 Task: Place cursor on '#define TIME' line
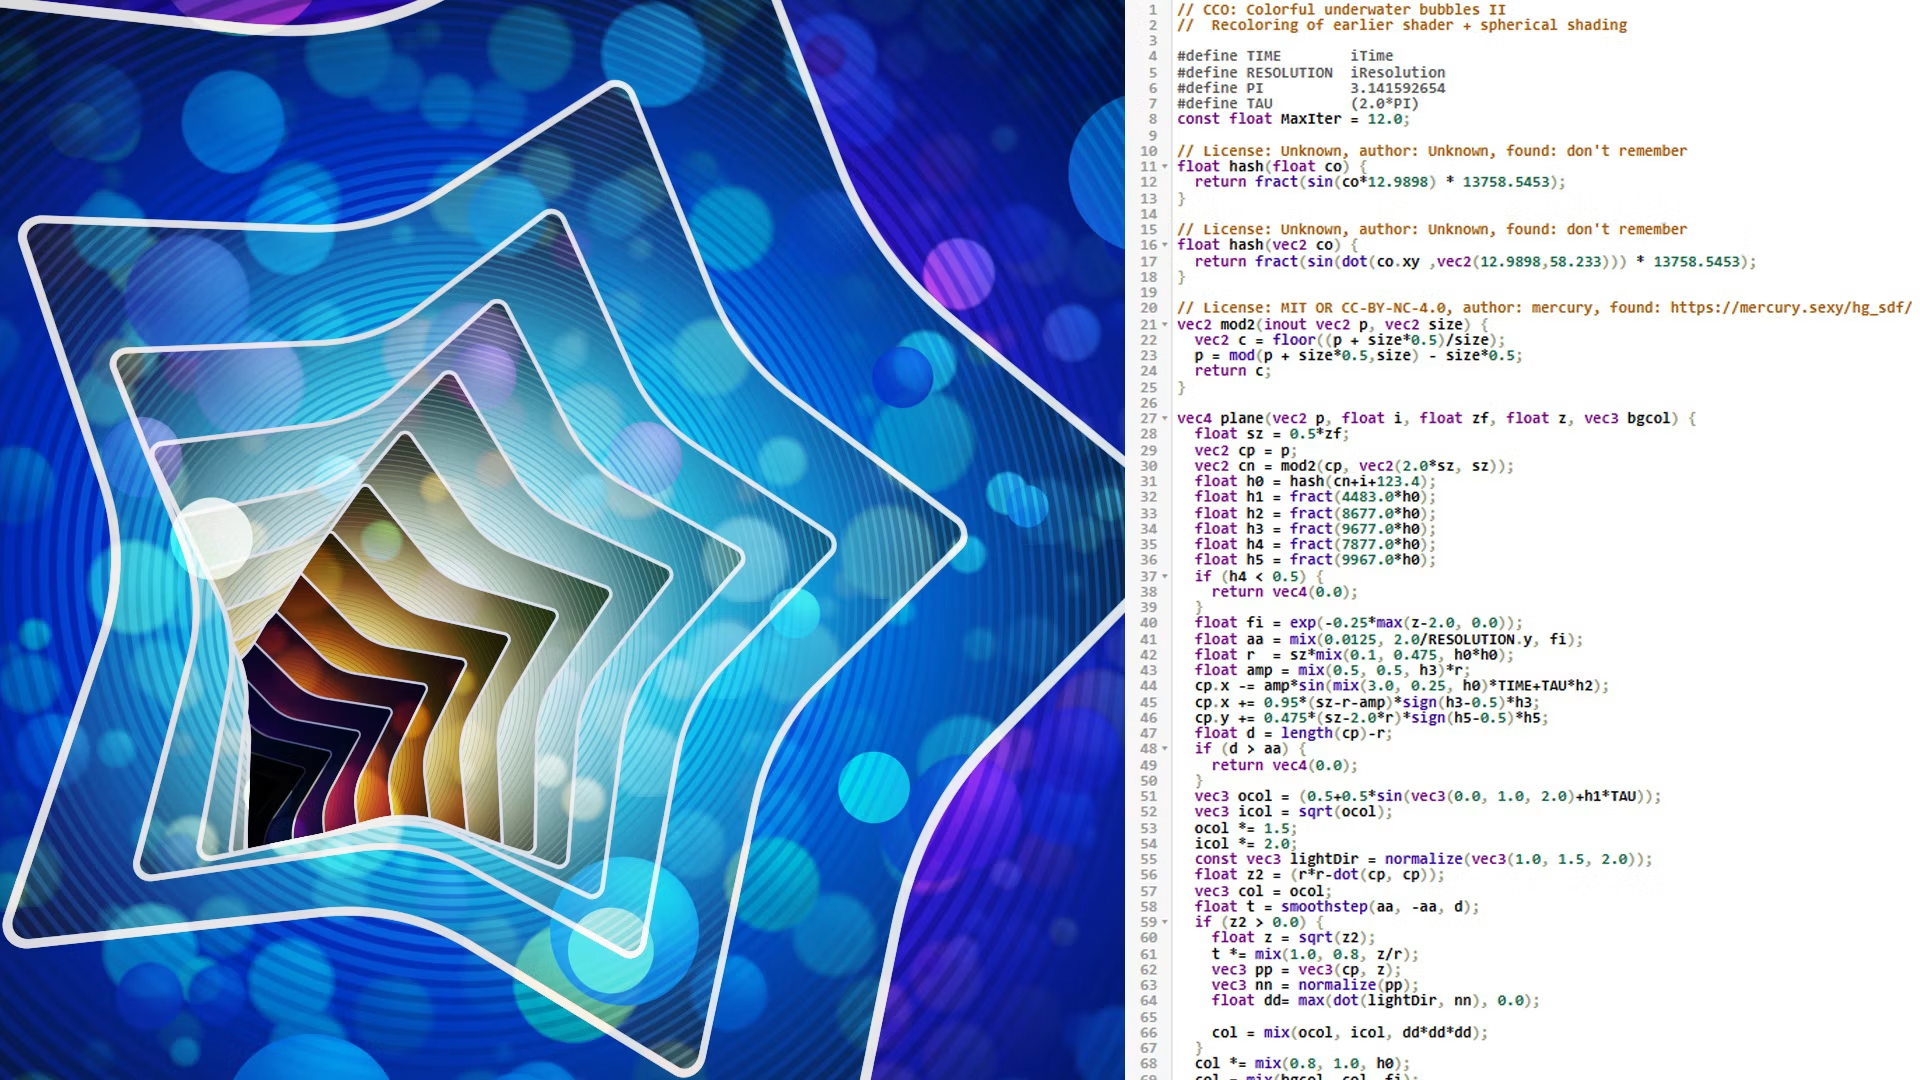tap(1285, 56)
